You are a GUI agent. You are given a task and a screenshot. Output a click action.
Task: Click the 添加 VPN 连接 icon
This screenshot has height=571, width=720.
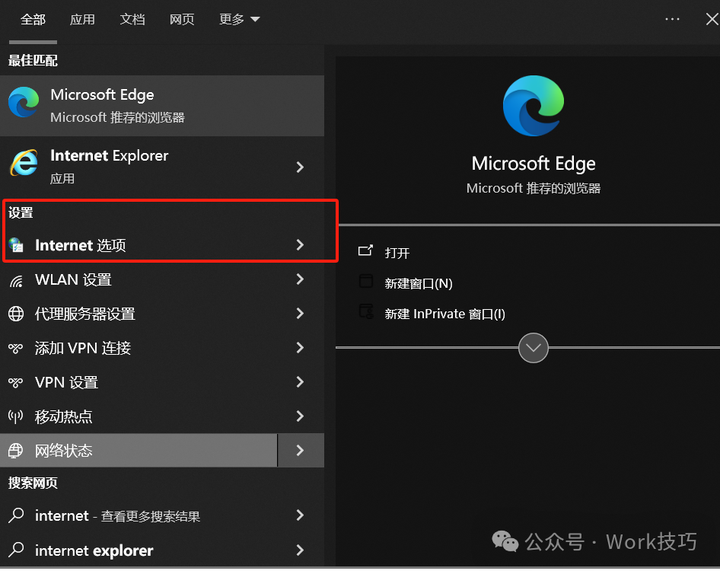(x=16, y=348)
